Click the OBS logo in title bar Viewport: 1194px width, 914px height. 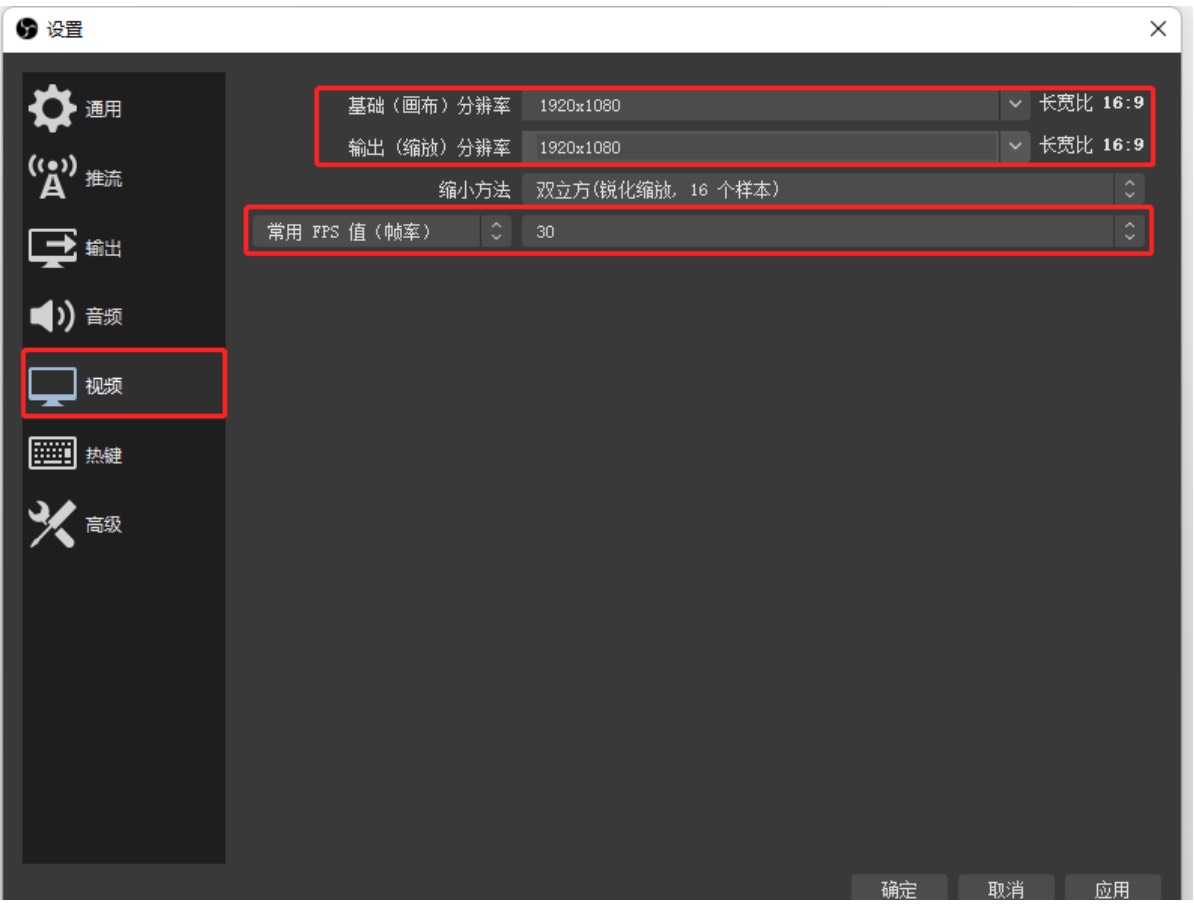[27, 29]
